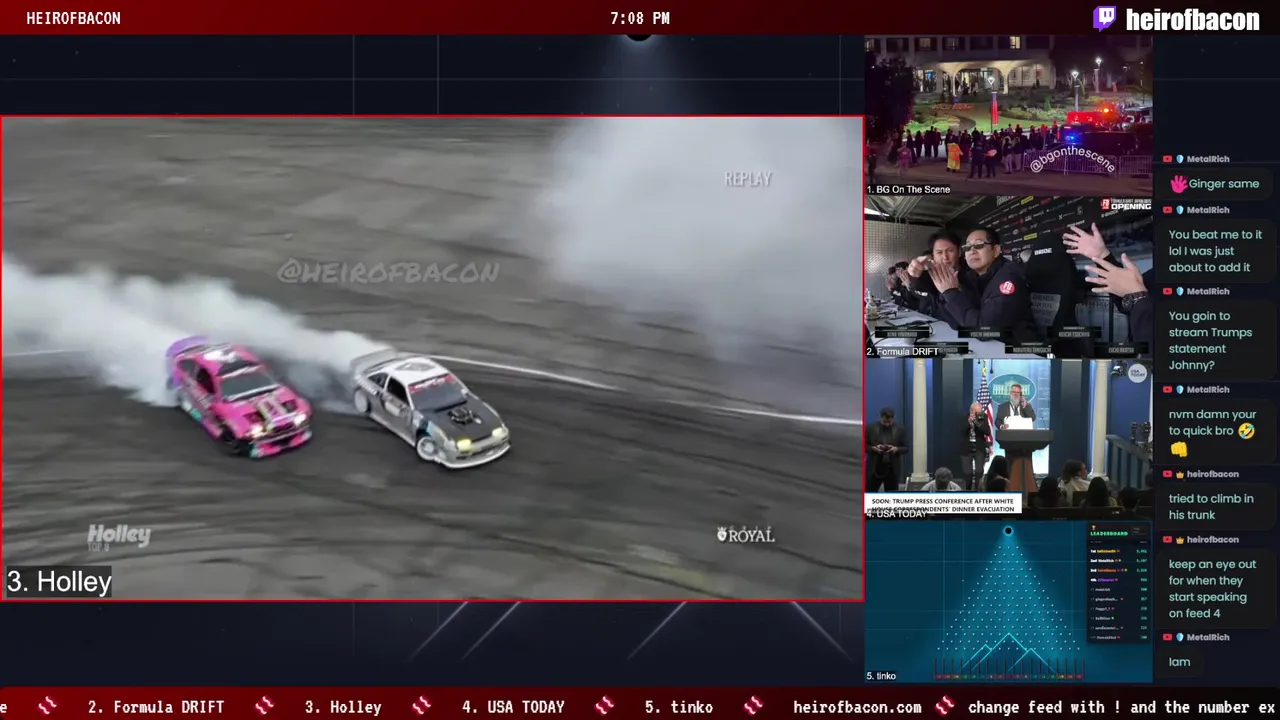Select '2. Formula DRIFT' in the ticker
1280x720 pixels.
click(156, 707)
